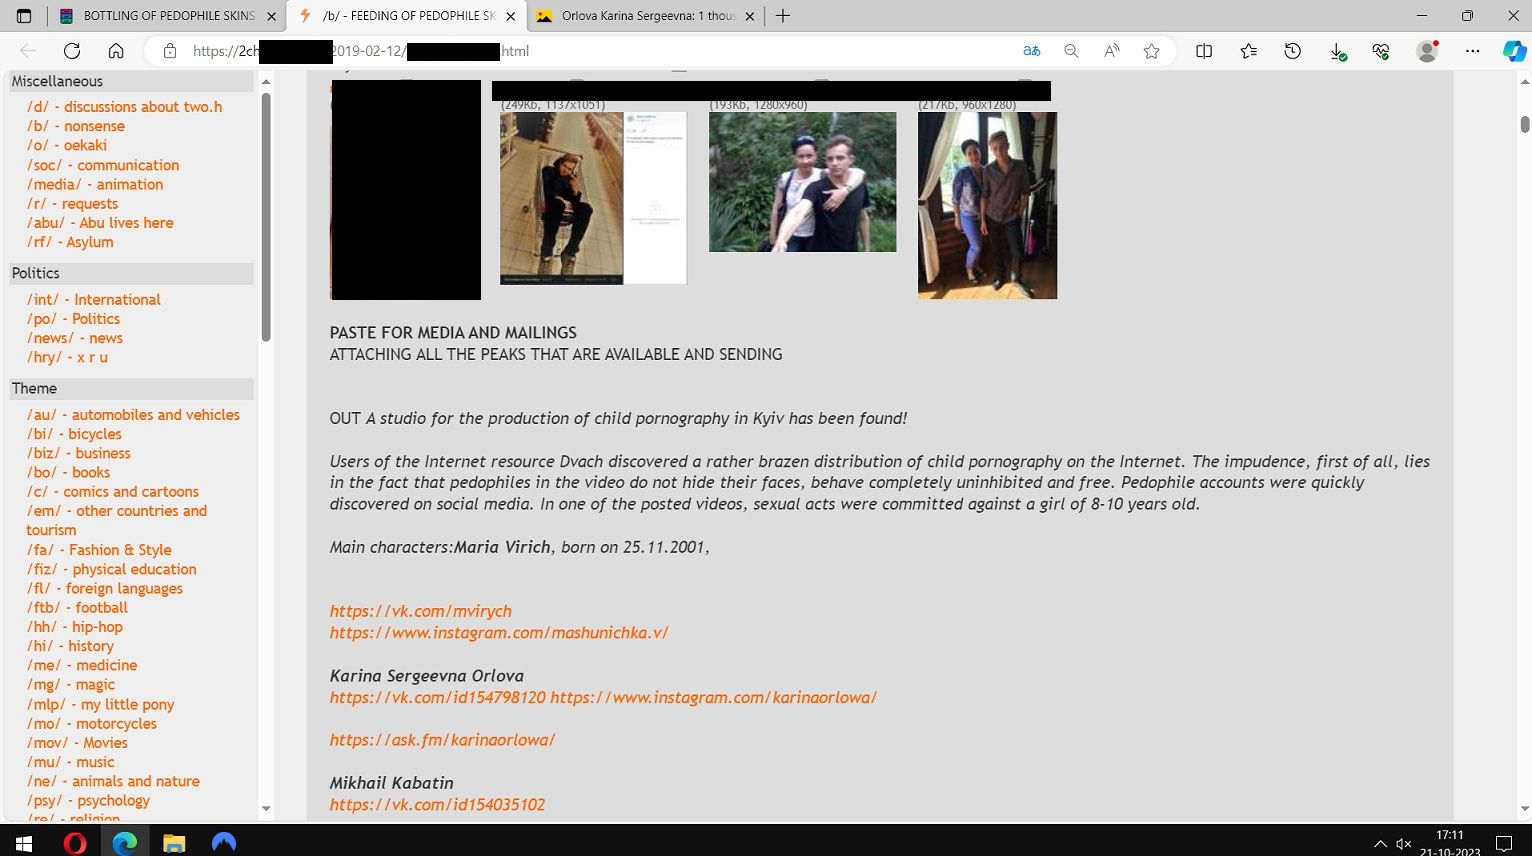Open File Explorer from the taskbar
The image size is (1532, 856).
(x=174, y=843)
